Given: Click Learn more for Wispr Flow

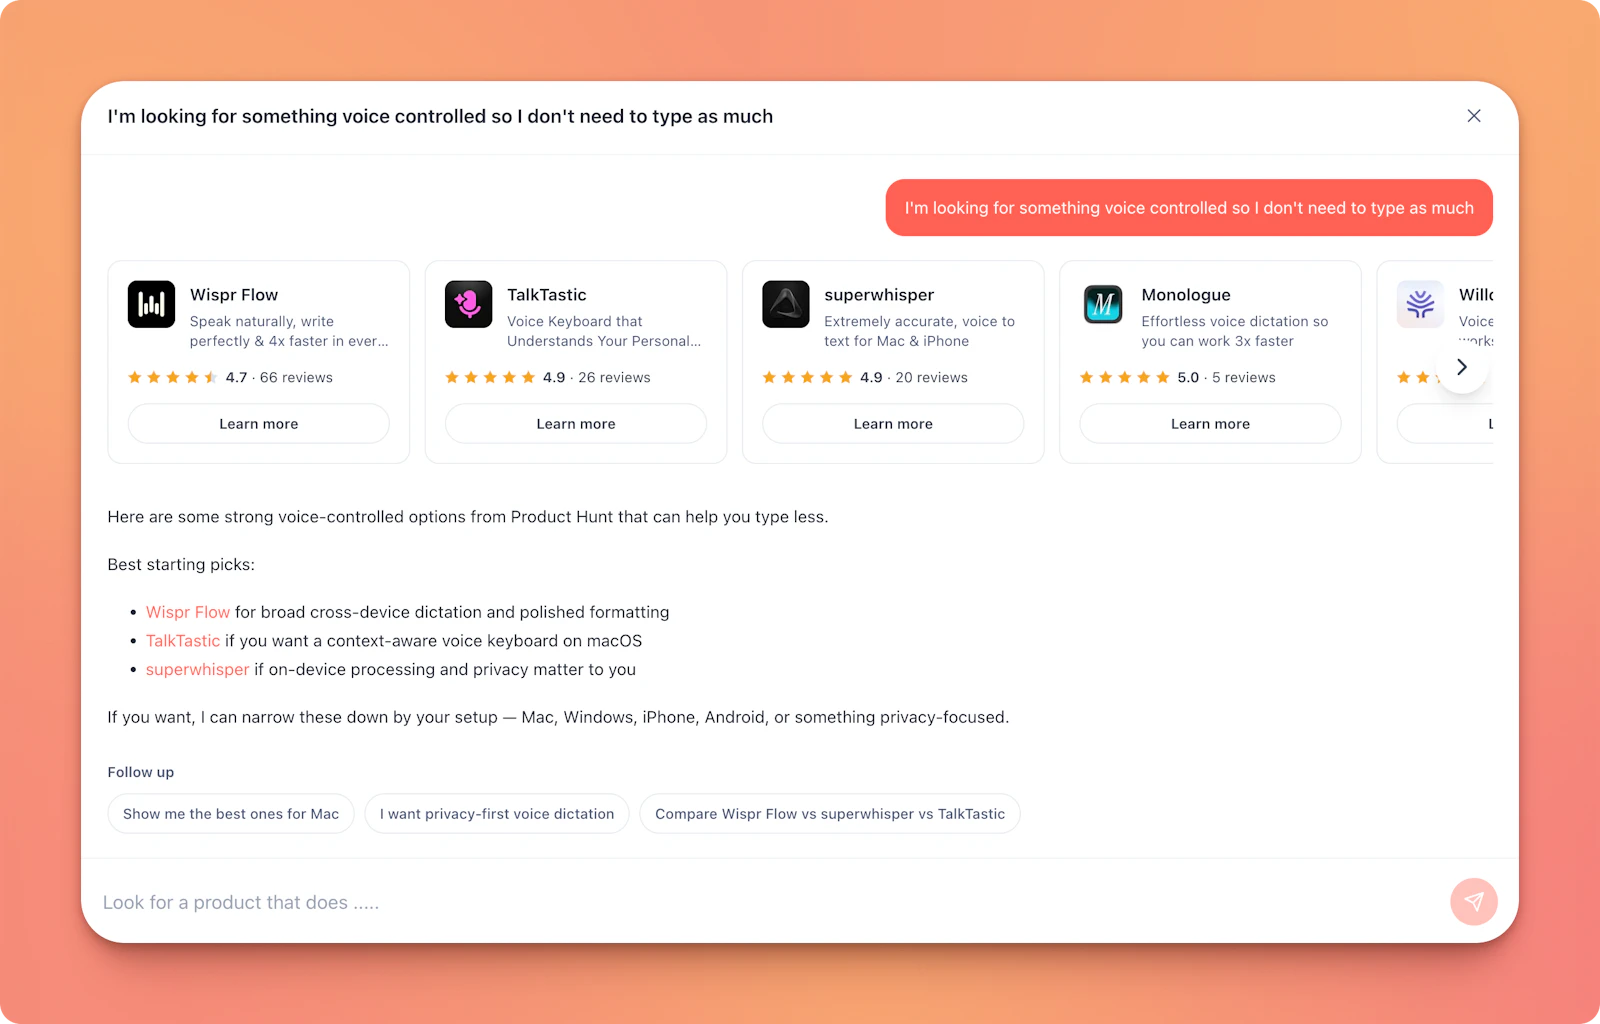Looking at the screenshot, I should coord(258,423).
